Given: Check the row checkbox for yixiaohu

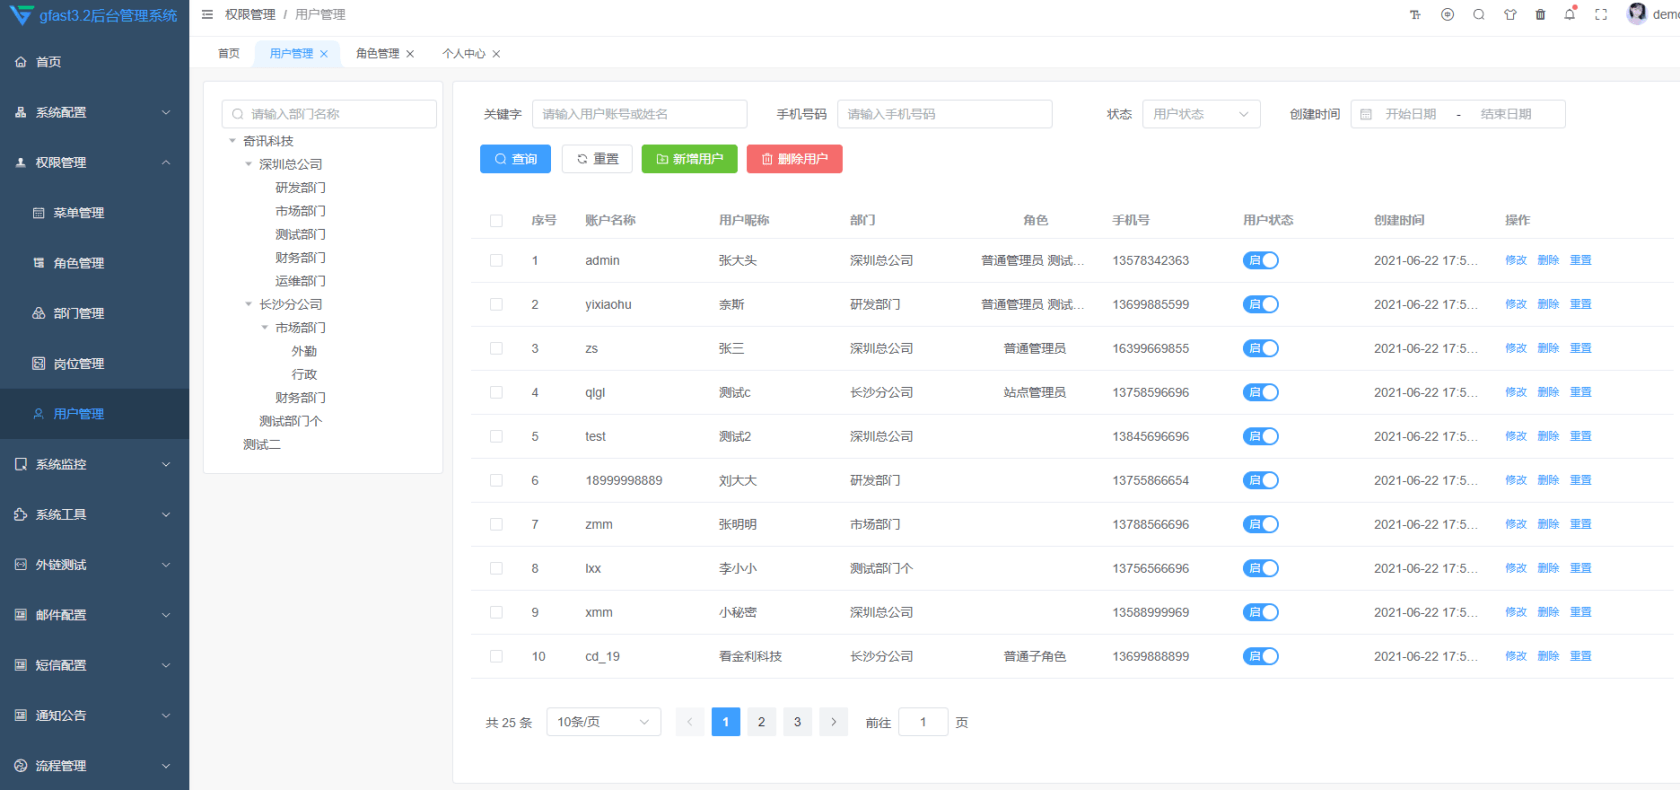Looking at the screenshot, I should pos(496,305).
